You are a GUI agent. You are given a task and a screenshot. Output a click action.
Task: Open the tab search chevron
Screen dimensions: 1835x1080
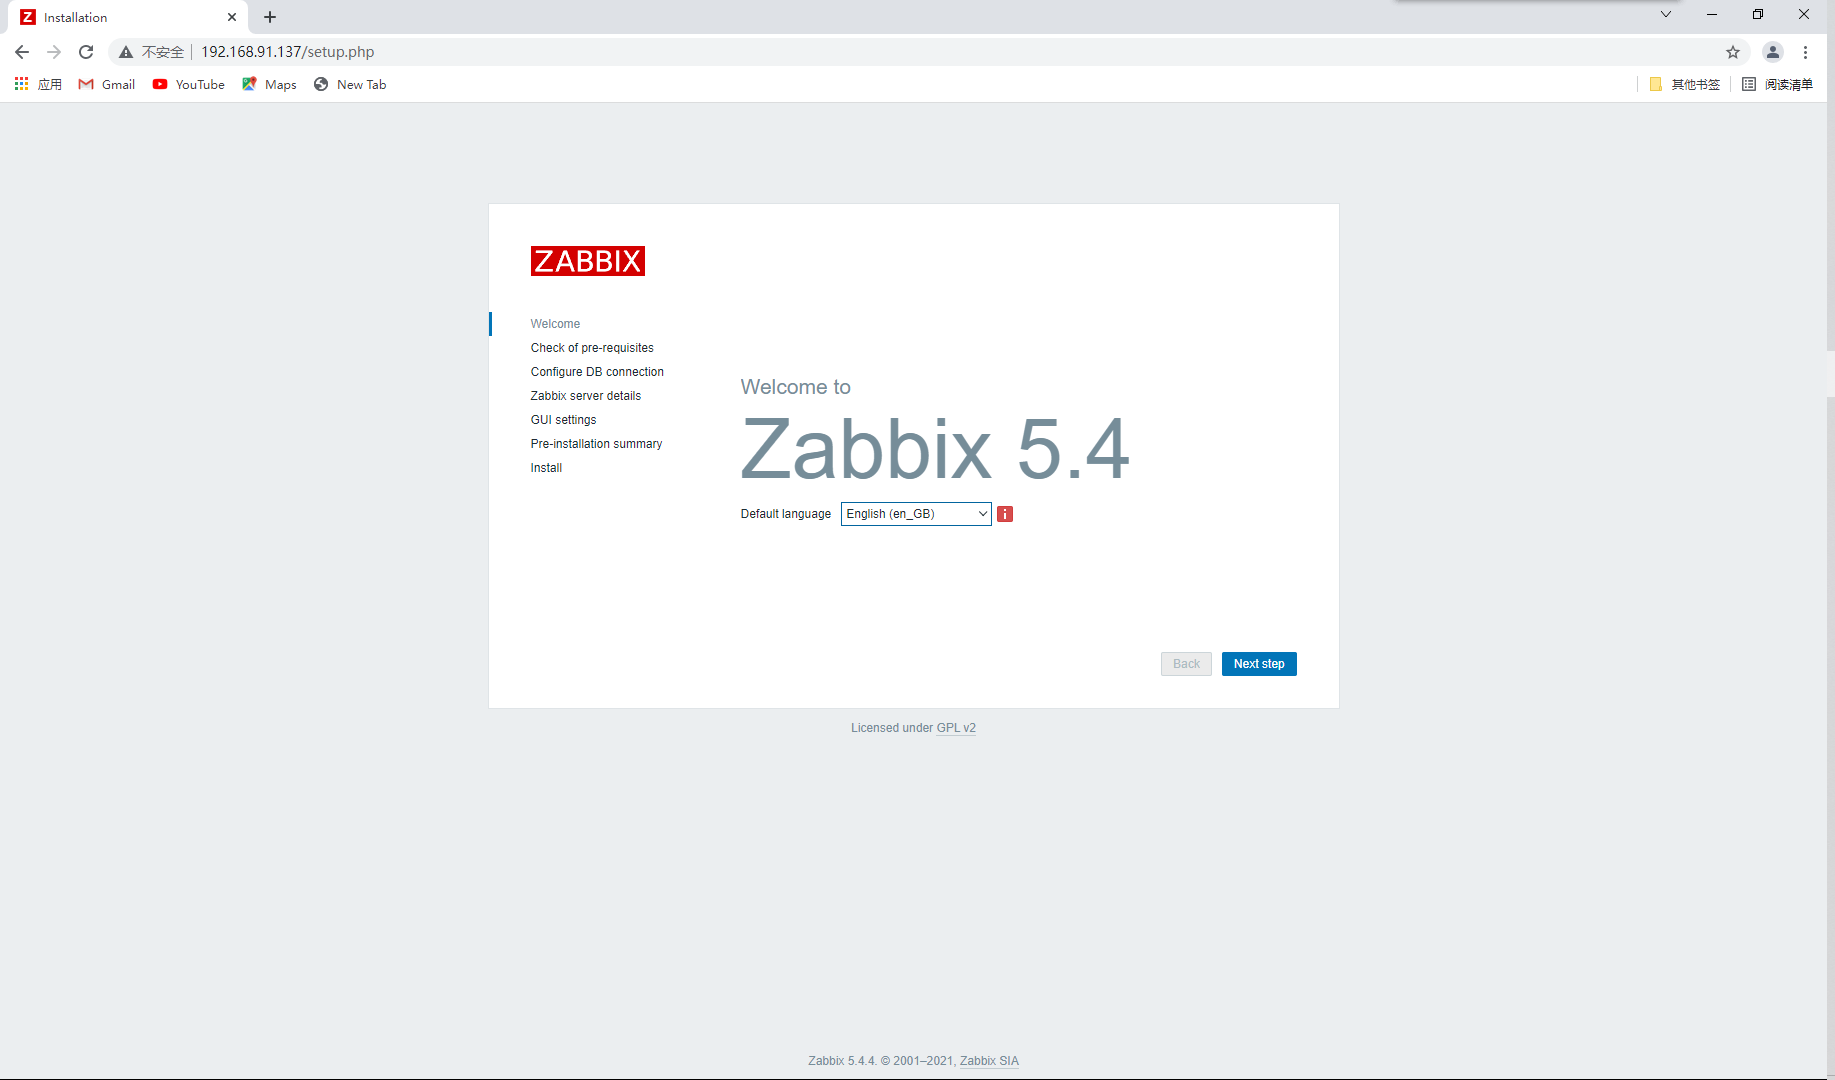1666,14
